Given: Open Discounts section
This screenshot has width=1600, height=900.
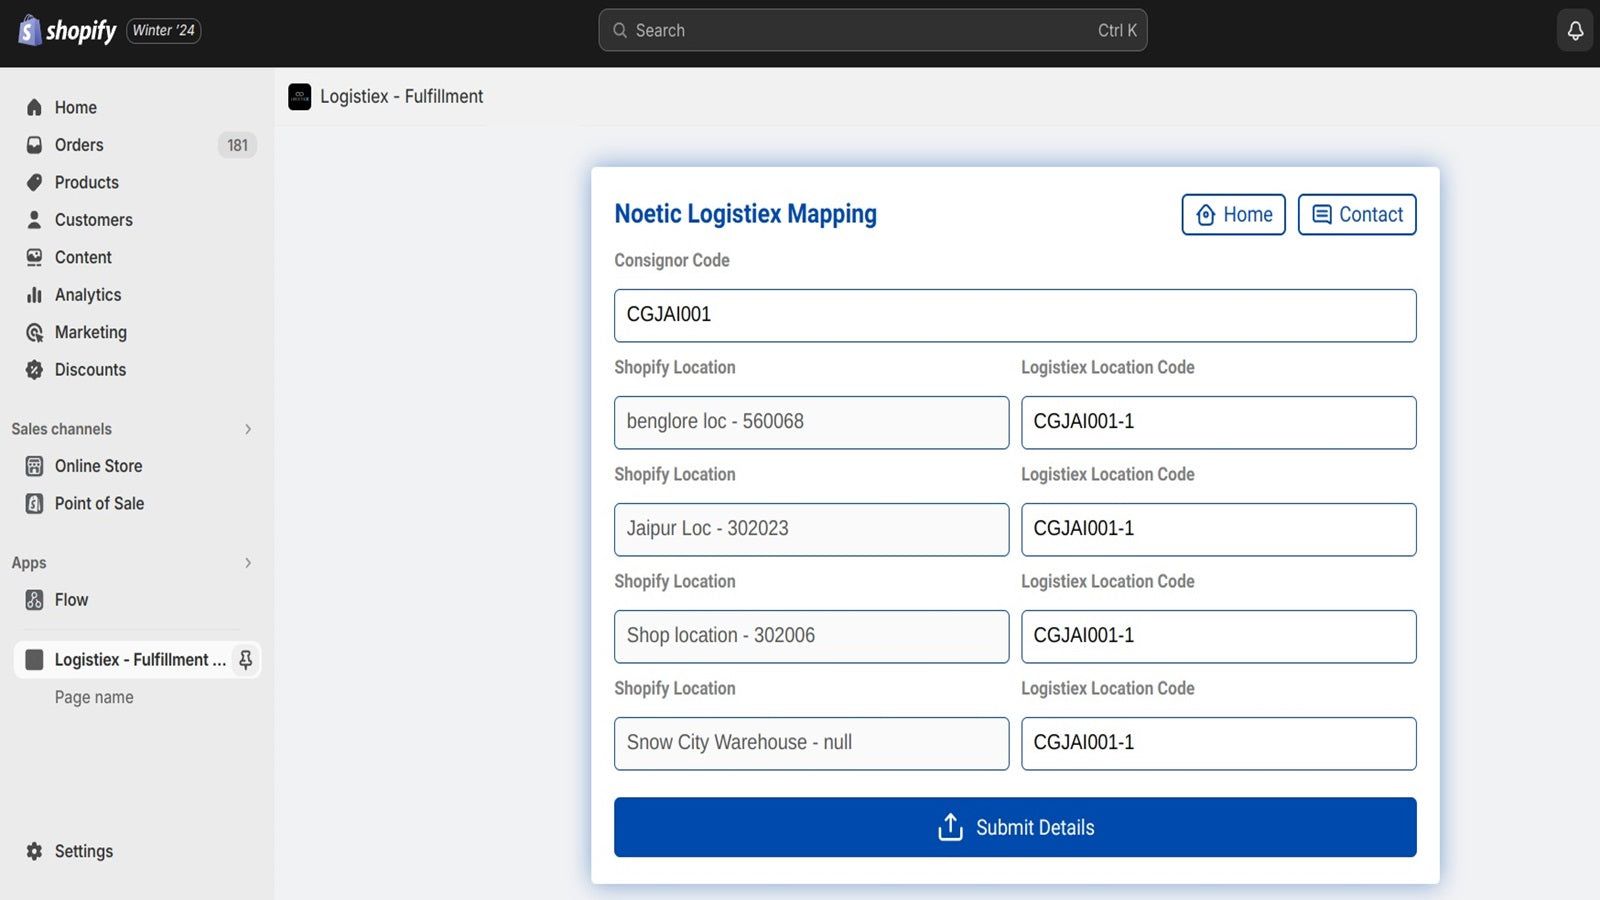Looking at the screenshot, I should click(x=138, y=370).
